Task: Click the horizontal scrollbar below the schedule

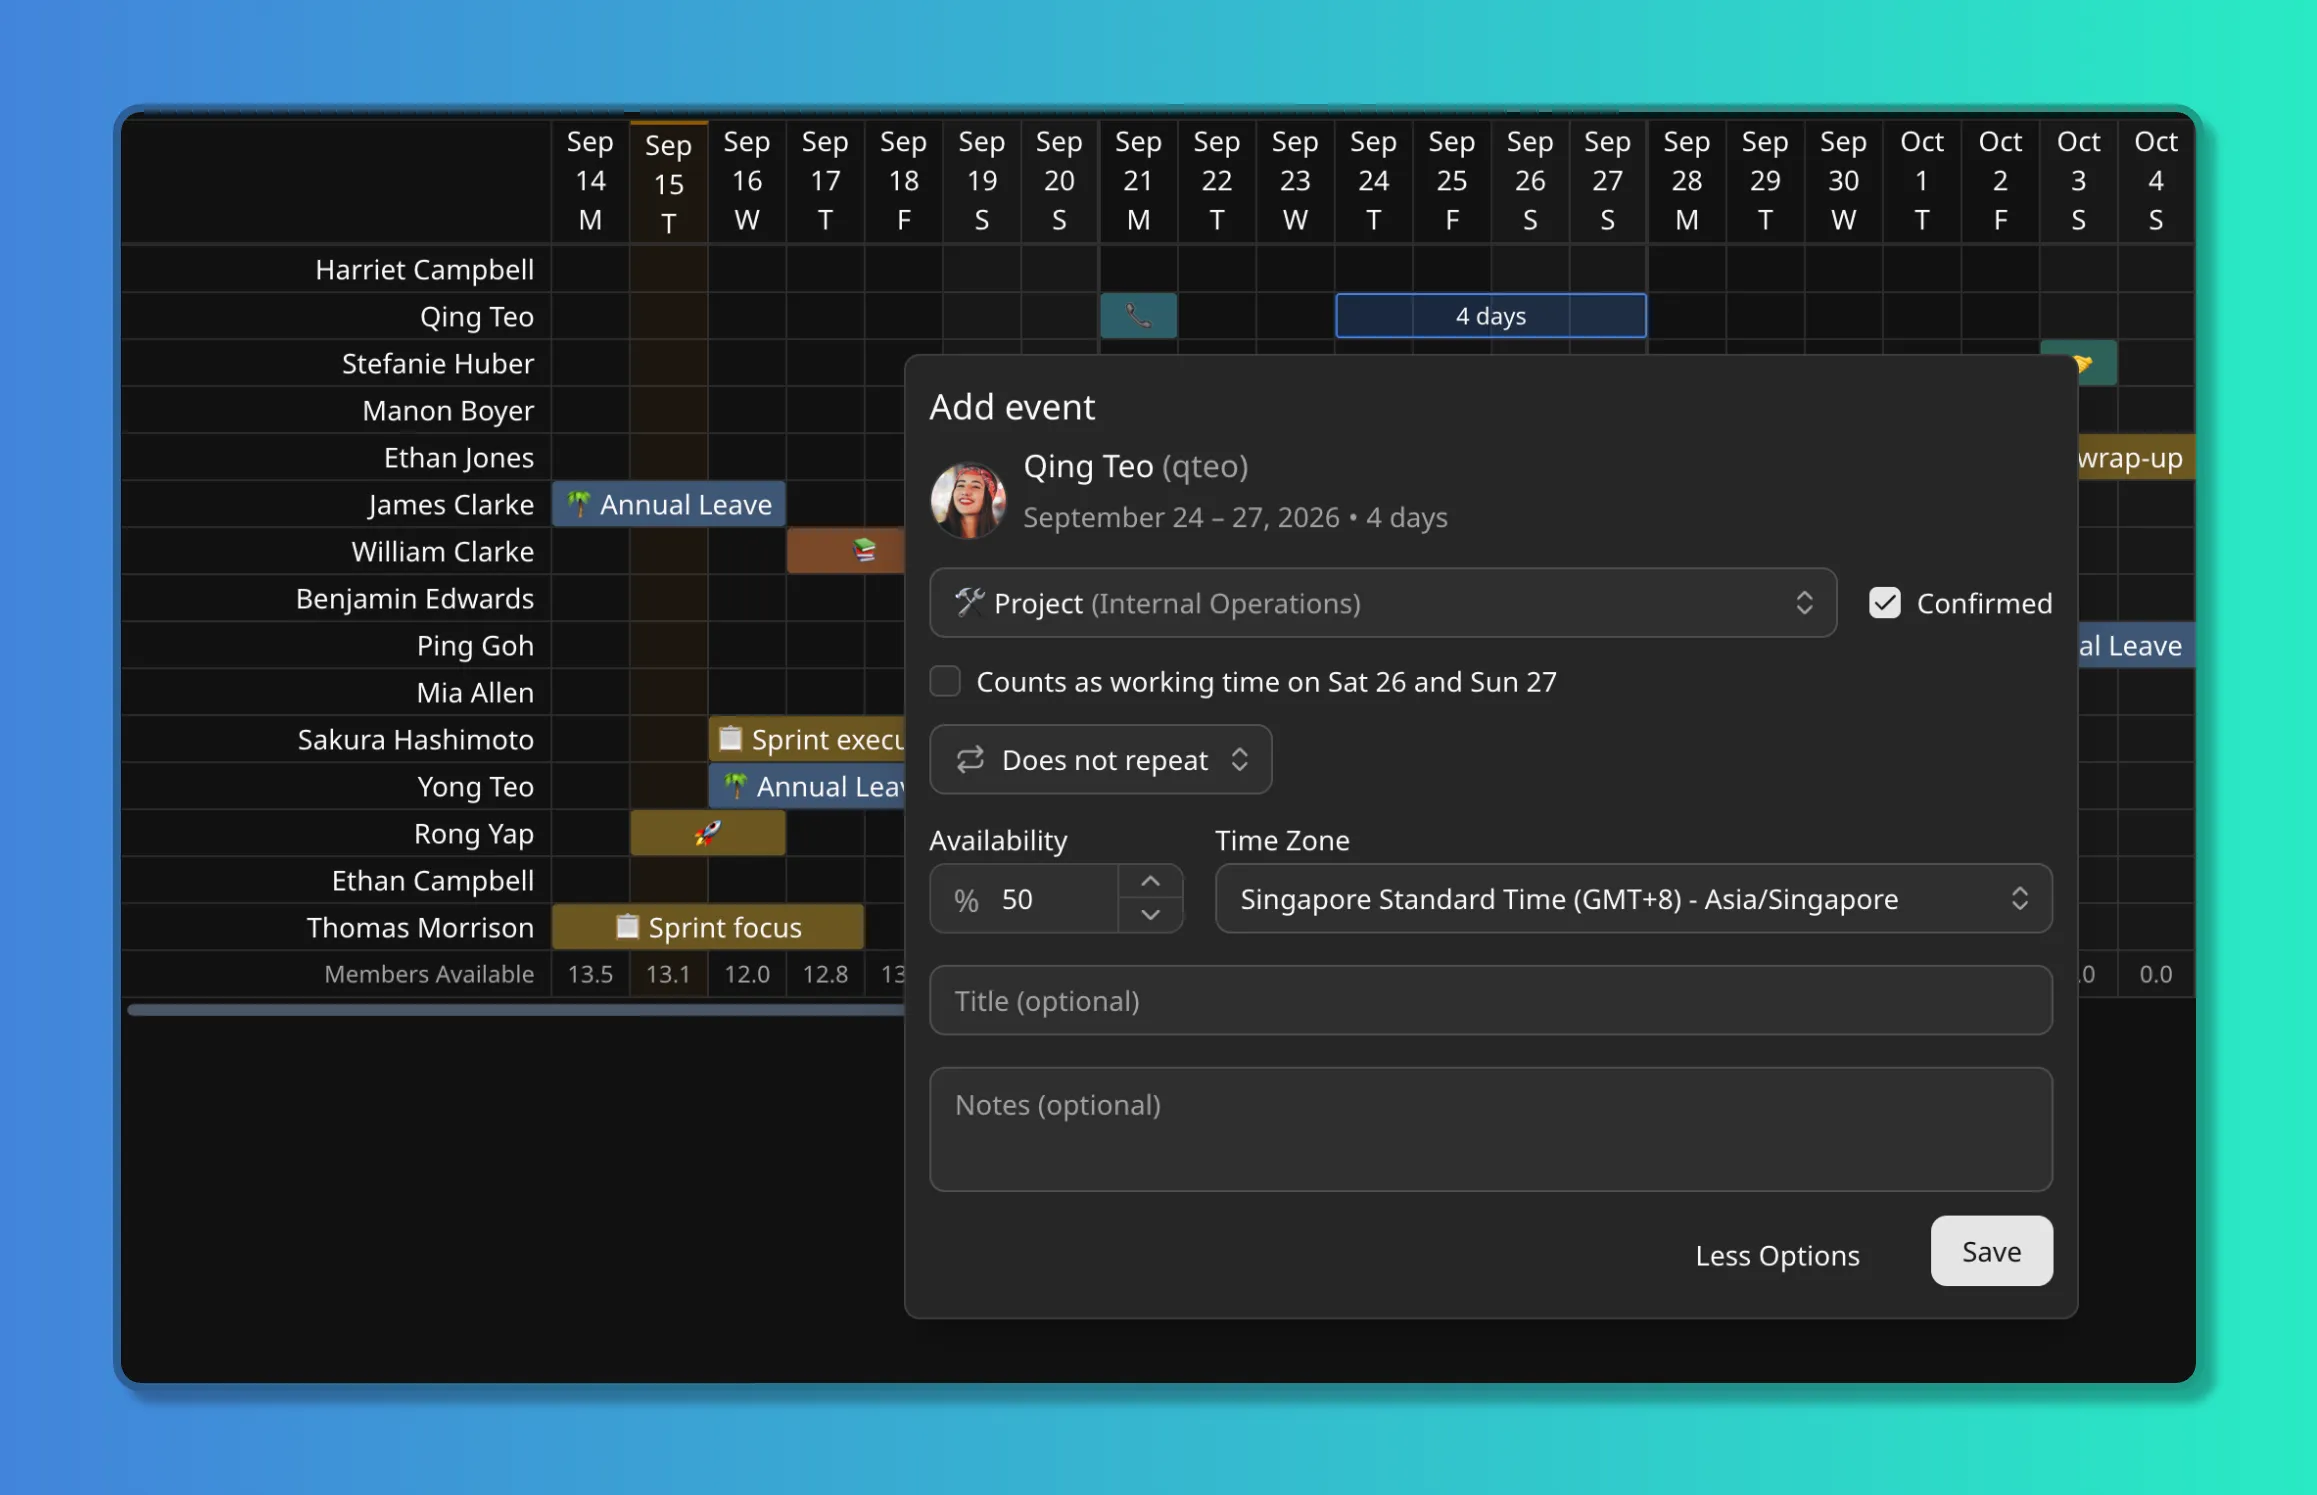Action: [x=516, y=1010]
